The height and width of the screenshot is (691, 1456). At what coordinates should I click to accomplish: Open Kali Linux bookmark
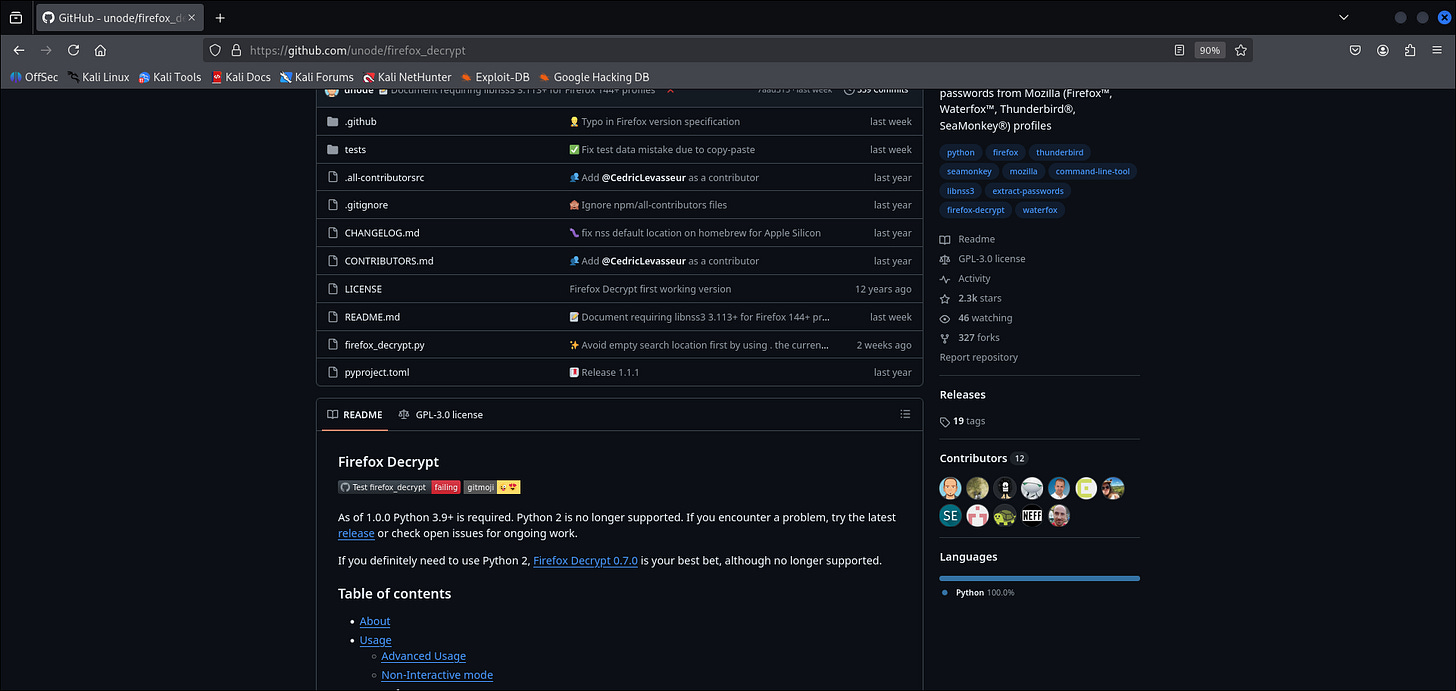tap(98, 77)
